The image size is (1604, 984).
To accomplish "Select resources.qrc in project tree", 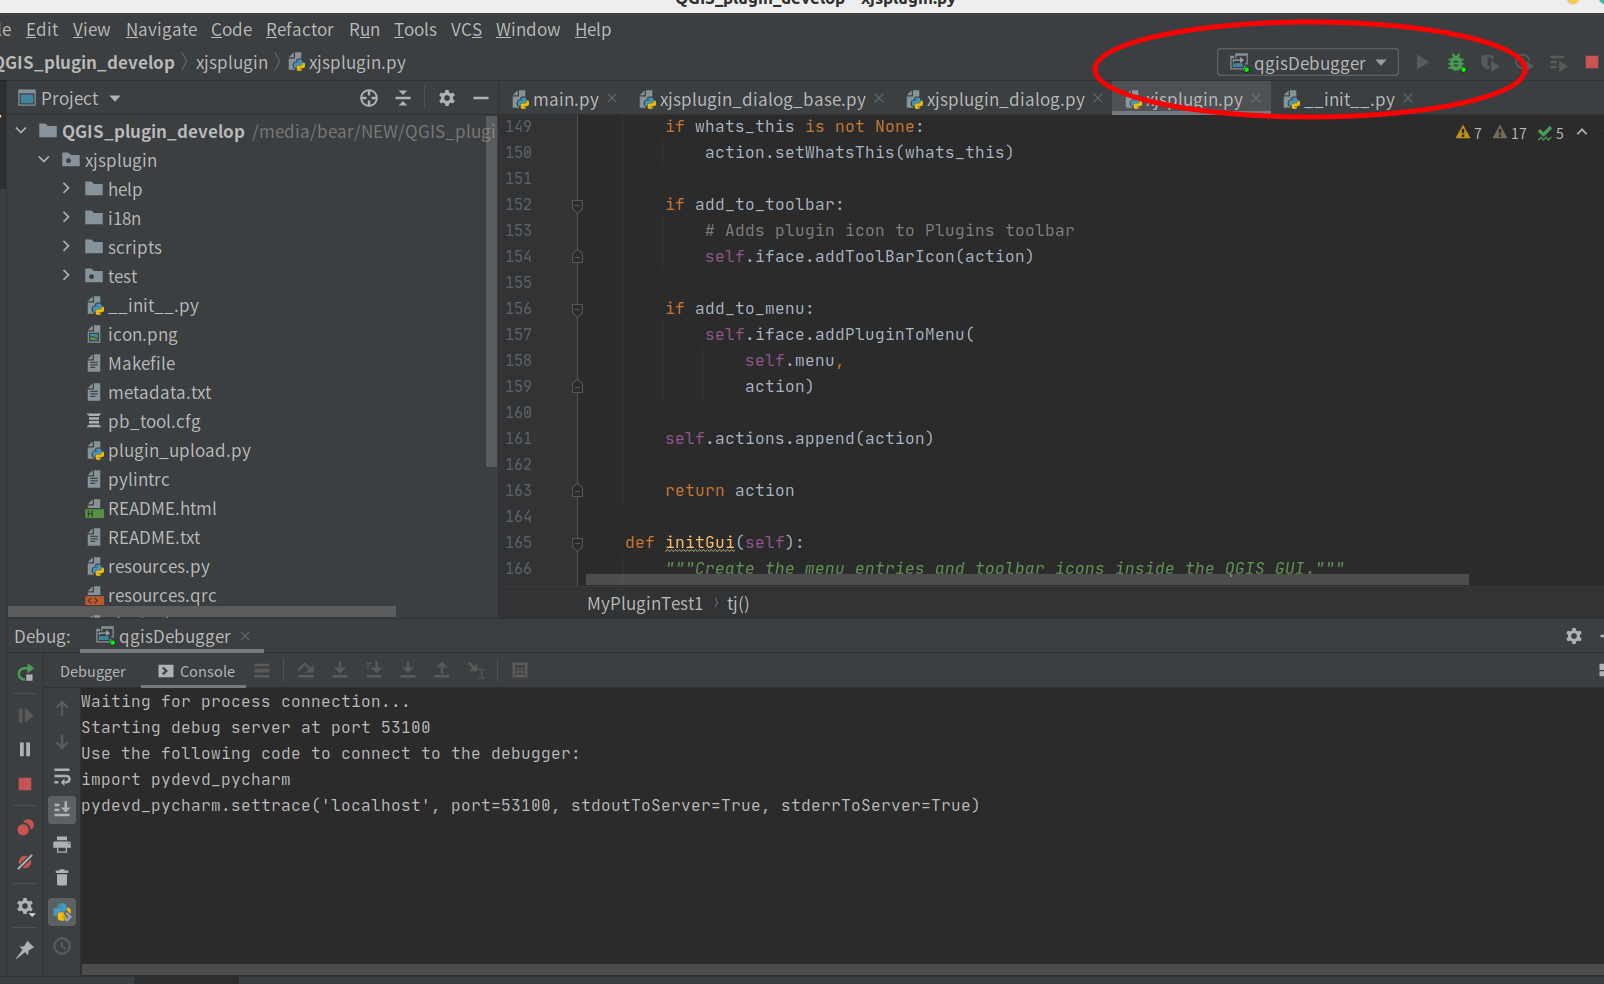I will [162, 596].
